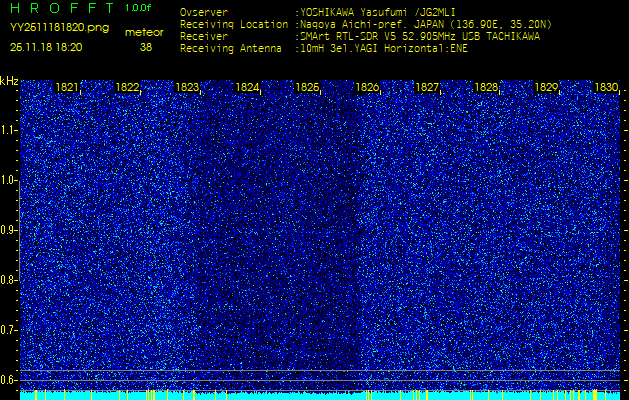Click the Nagoya Aichi-pref. JAPAN location text
The height and width of the screenshot is (400, 629).
[426, 25]
